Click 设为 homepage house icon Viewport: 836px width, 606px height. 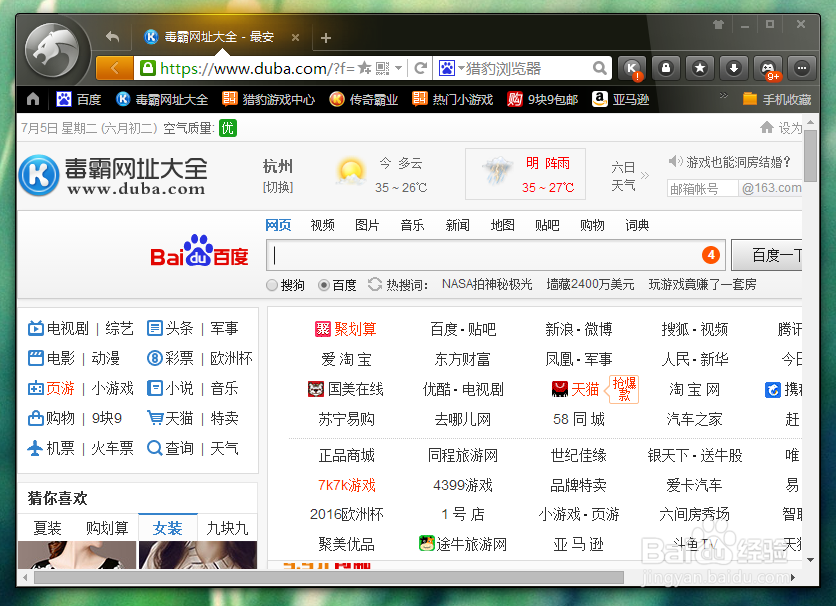[767, 127]
